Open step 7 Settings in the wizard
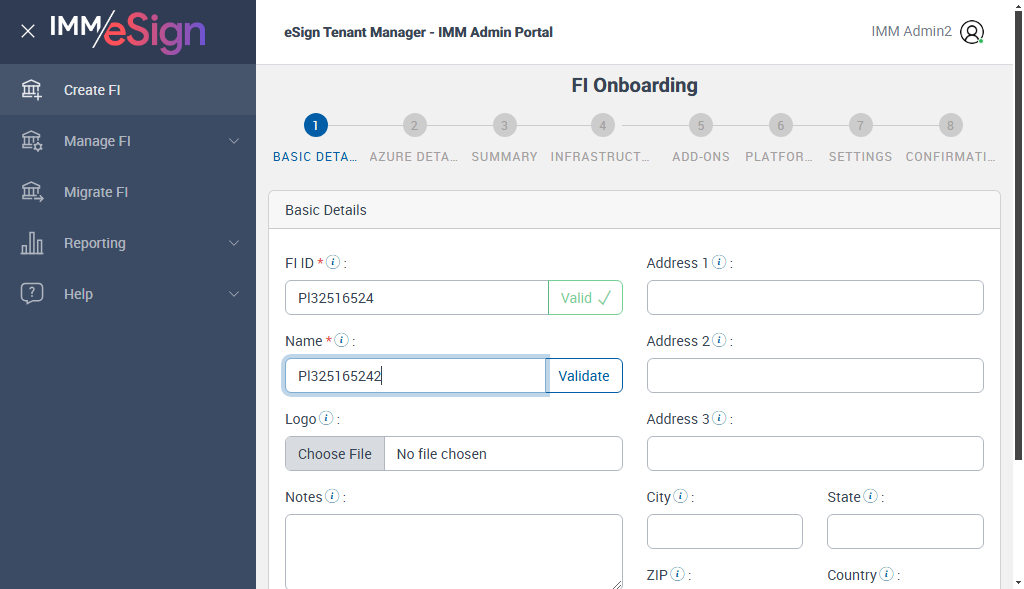 [x=860, y=126]
